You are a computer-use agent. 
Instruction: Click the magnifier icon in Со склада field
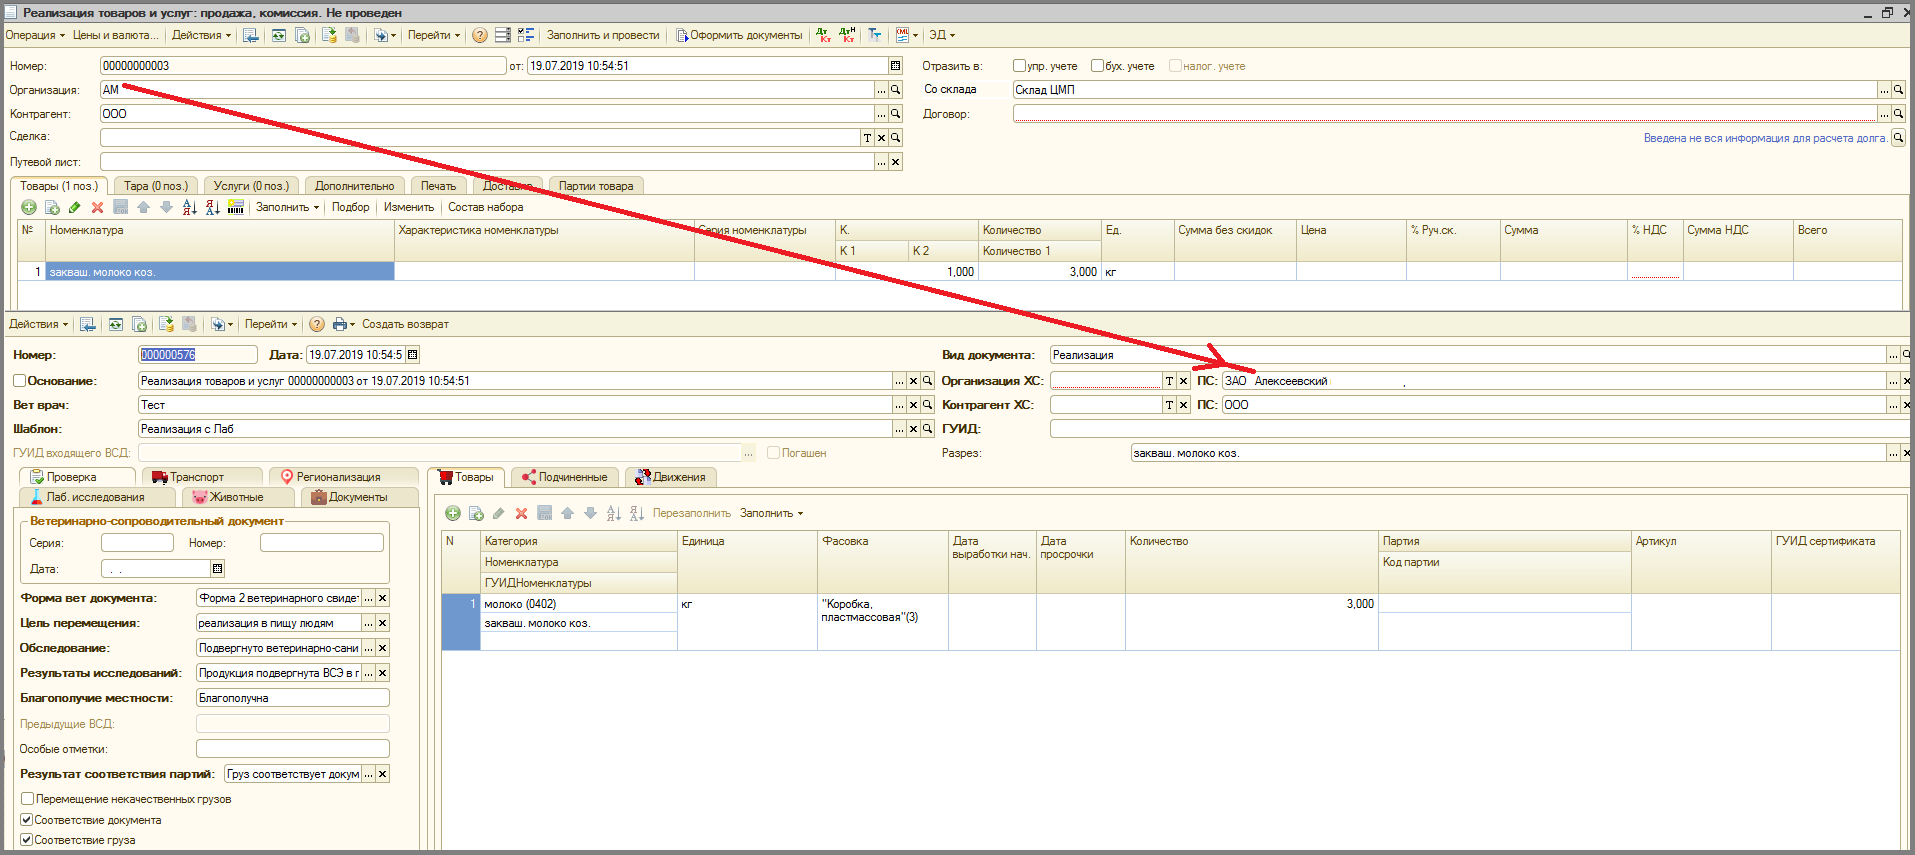click(x=1898, y=90)
